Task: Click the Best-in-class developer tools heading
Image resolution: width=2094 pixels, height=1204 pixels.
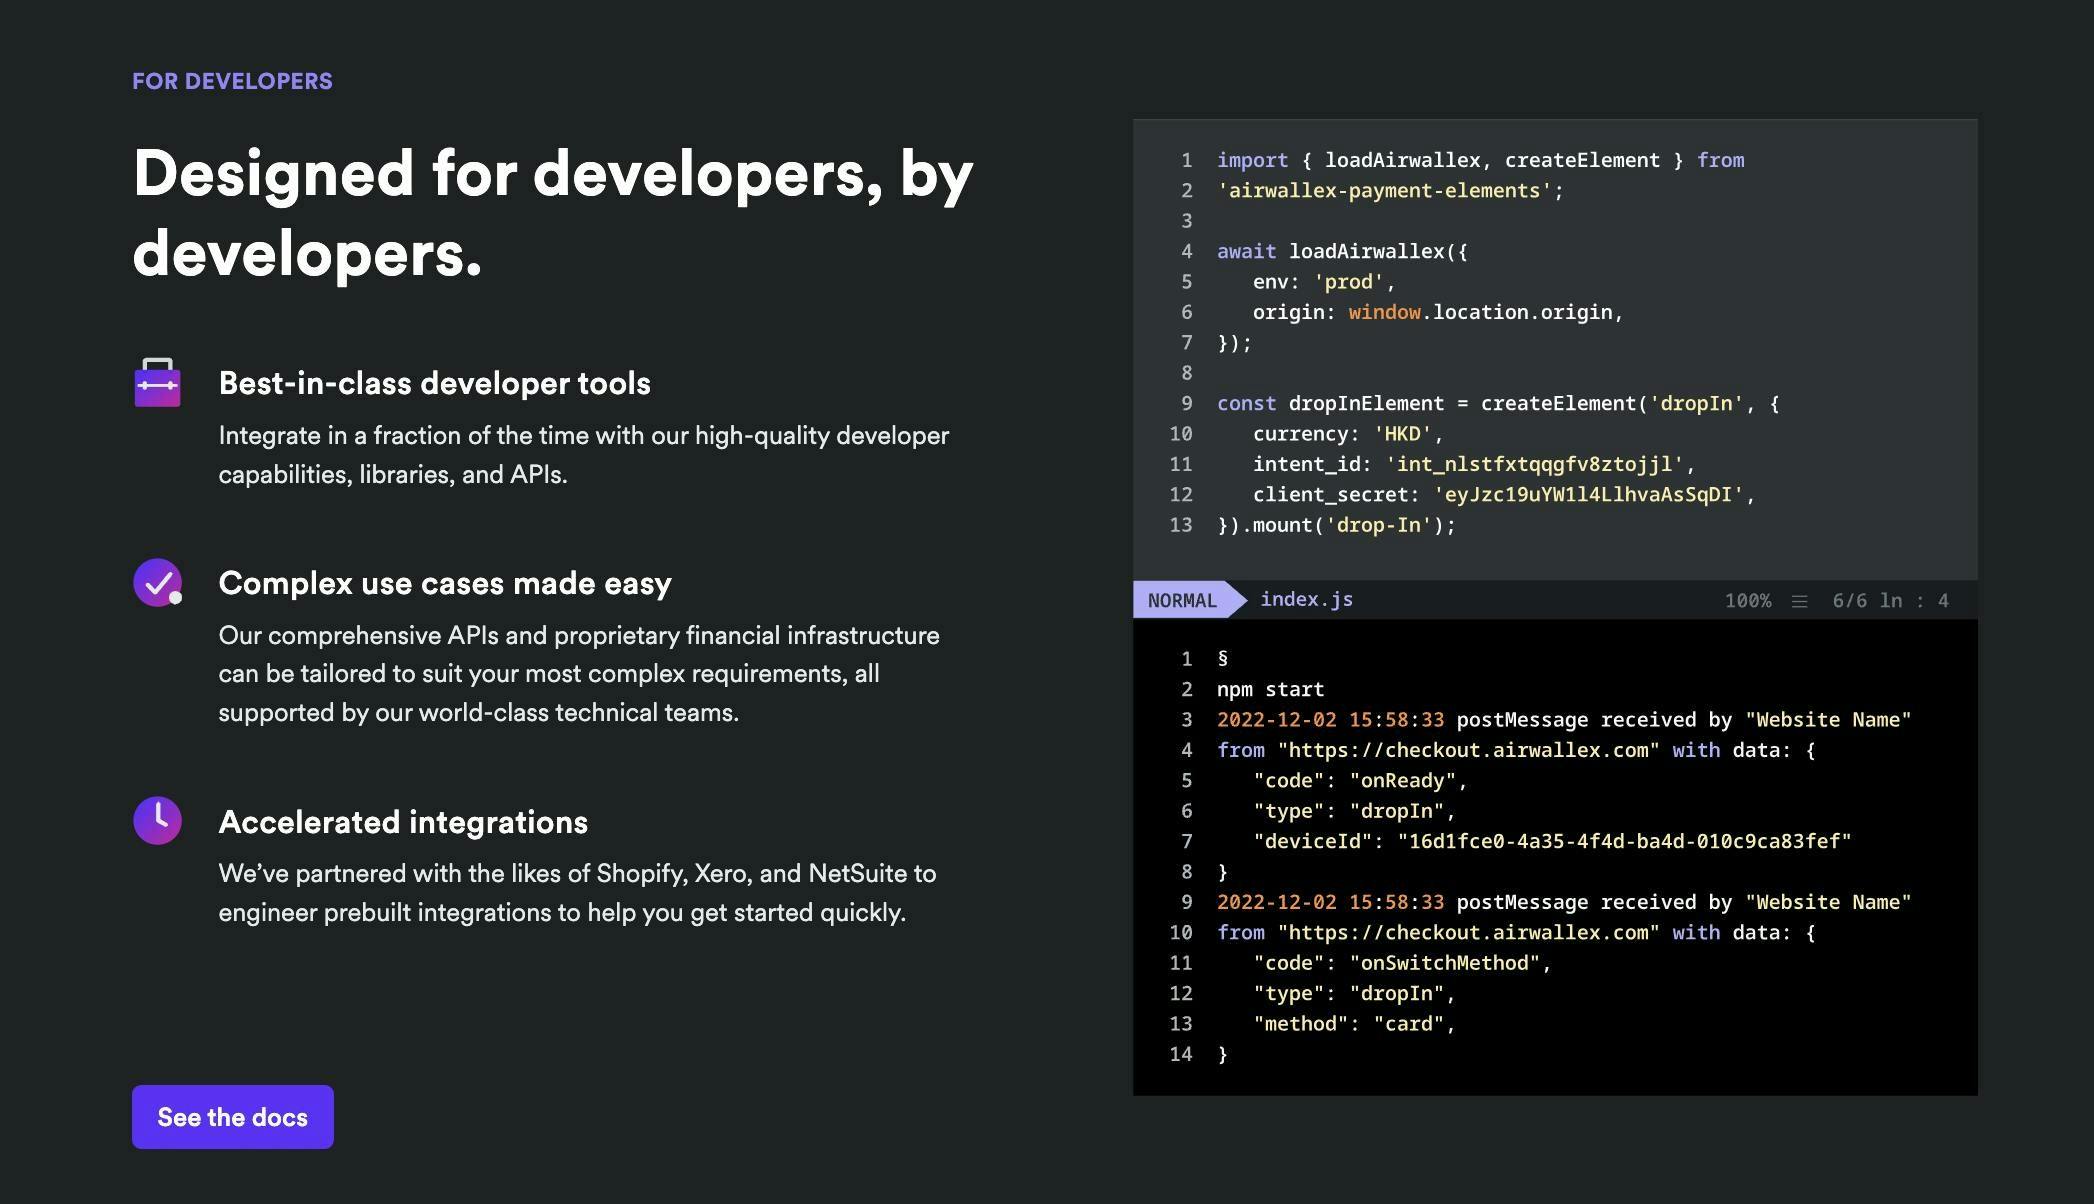Action: tap(434, 383)
